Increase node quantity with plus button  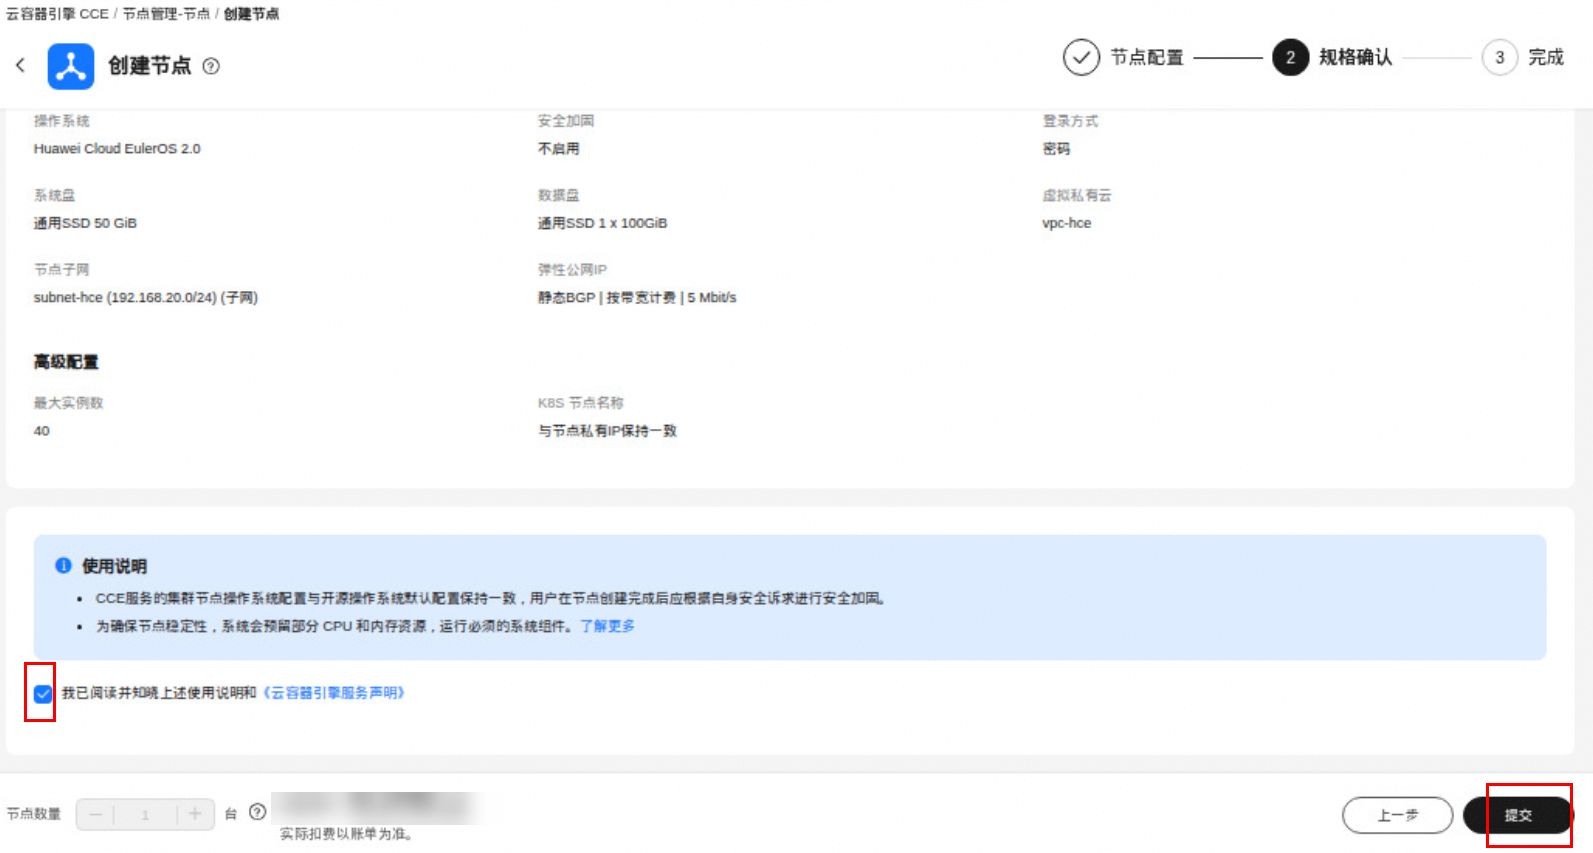click(x=195, y=814)
